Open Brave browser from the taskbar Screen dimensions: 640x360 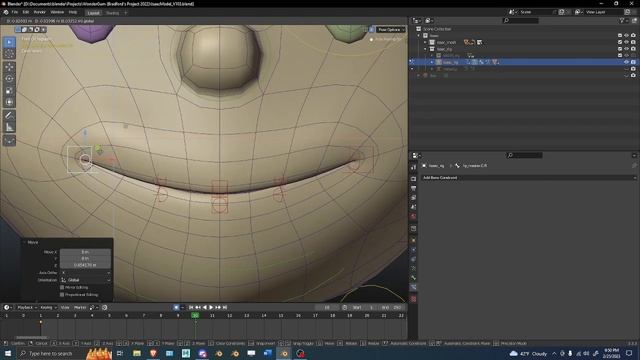(153, 353)
